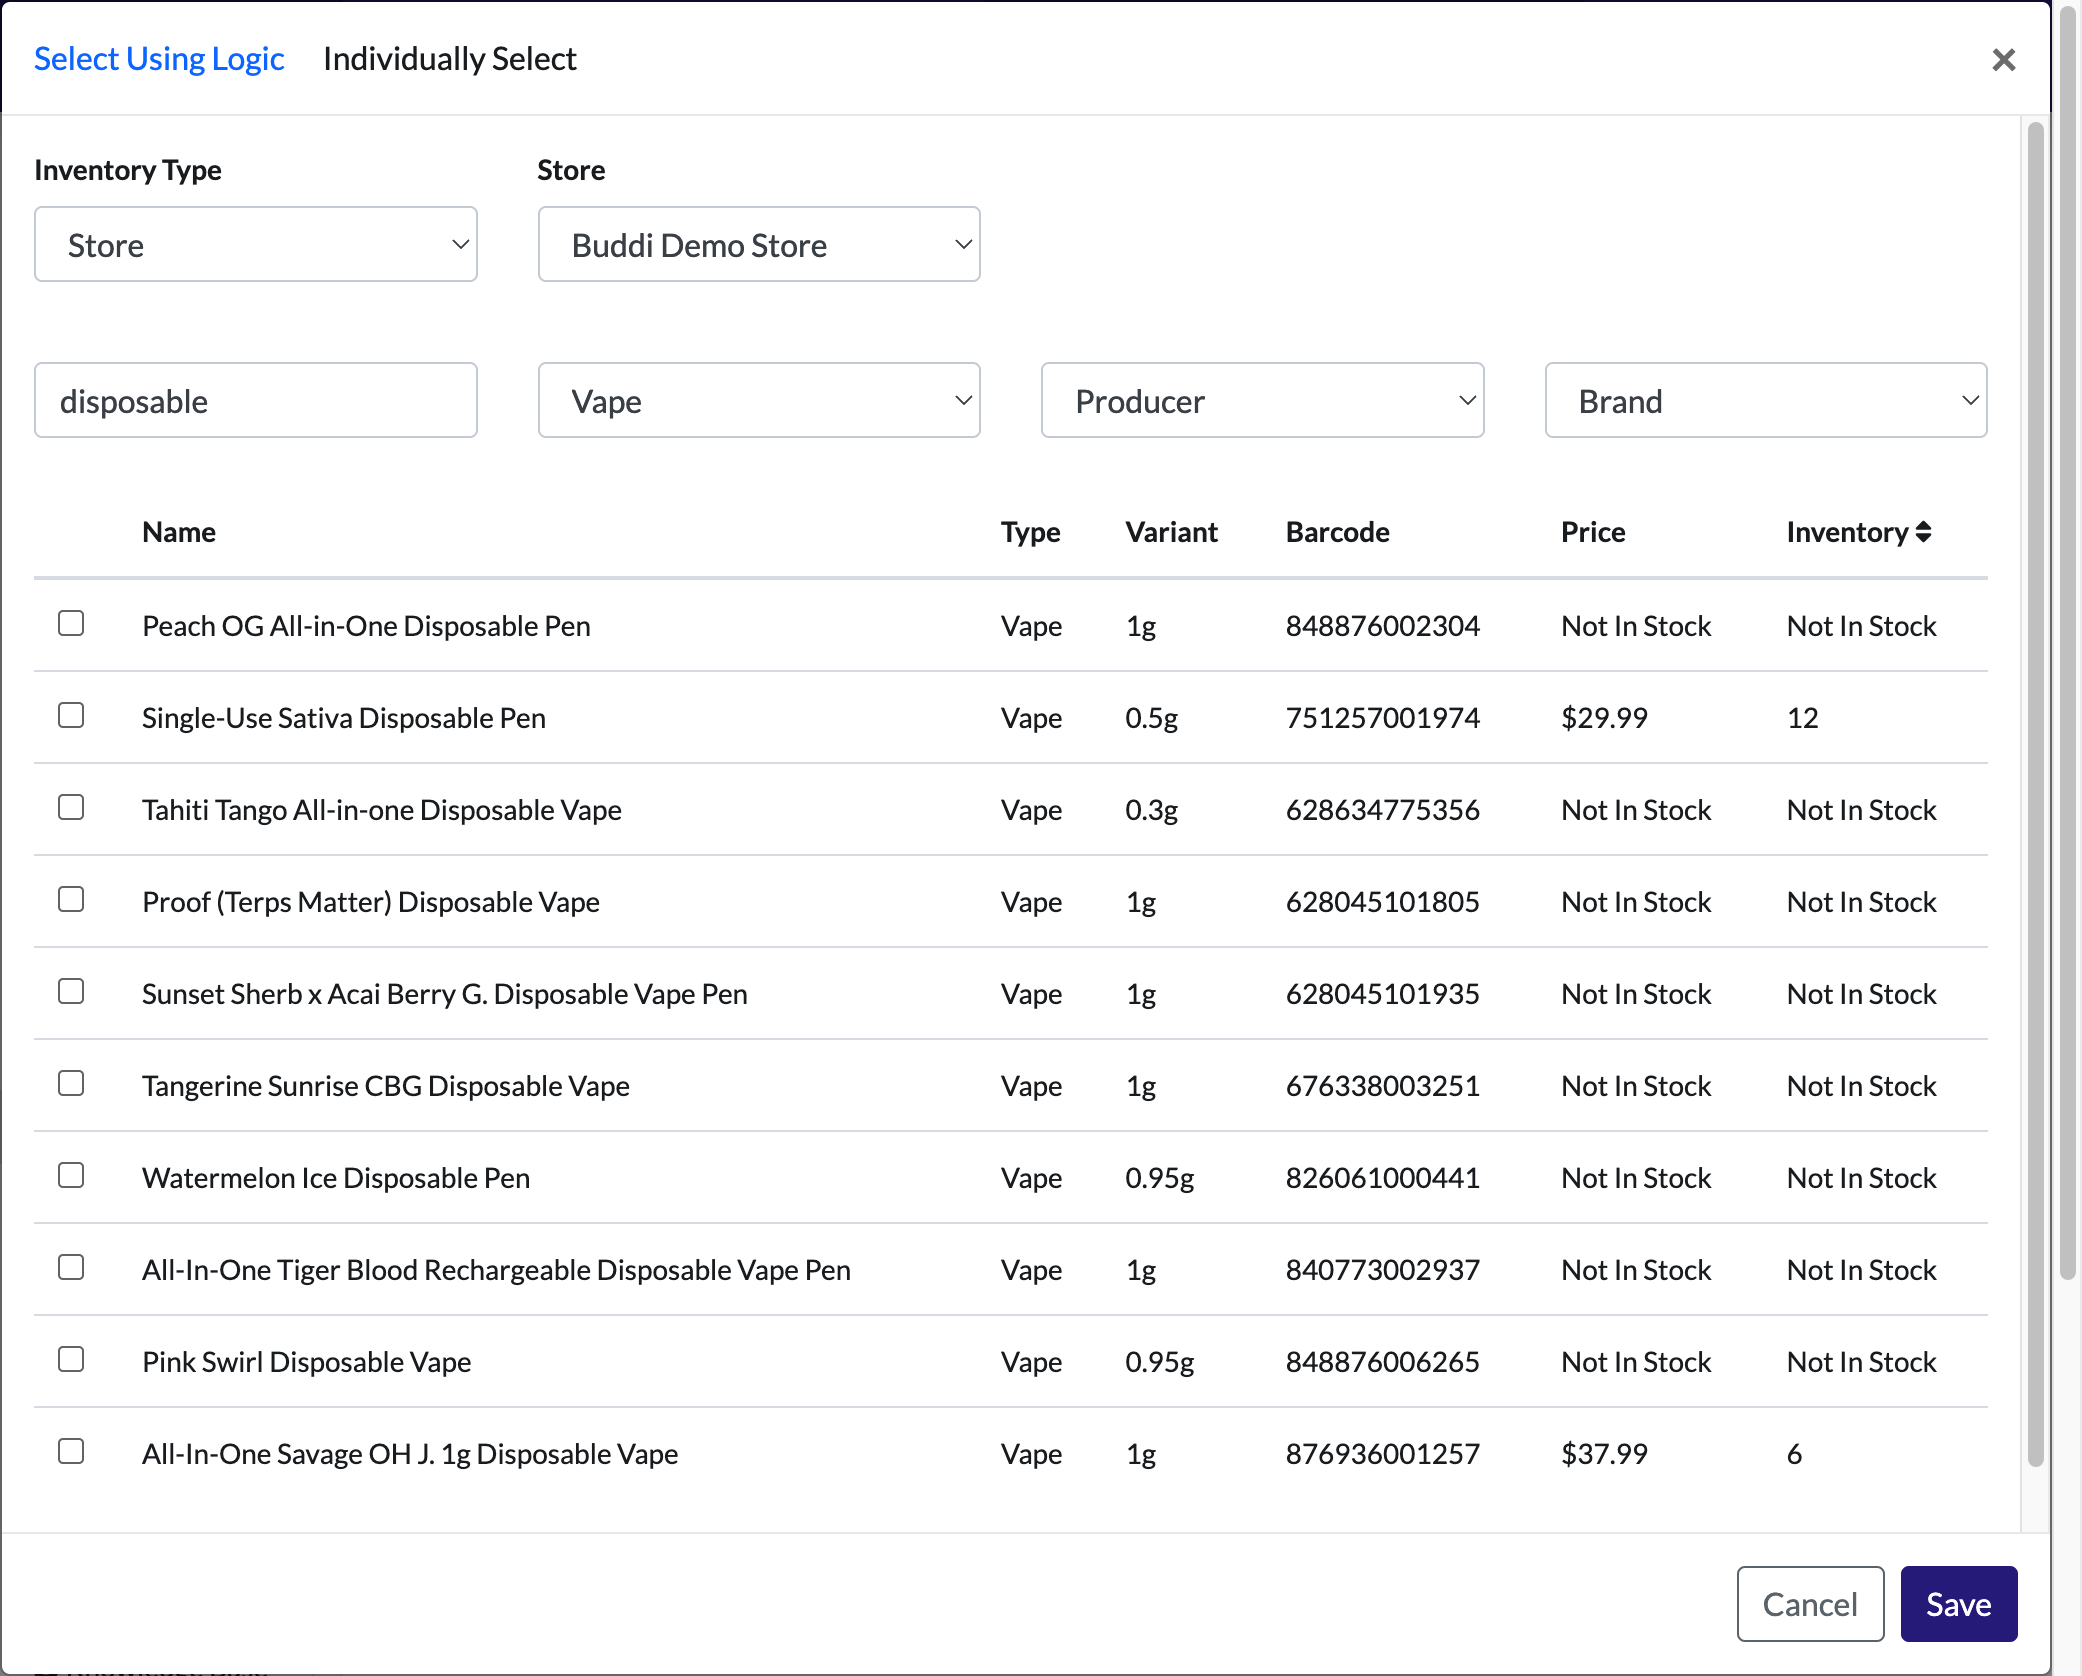Open the Inventory Type dropdown
2082x1676 pixels.
[256, 245]
